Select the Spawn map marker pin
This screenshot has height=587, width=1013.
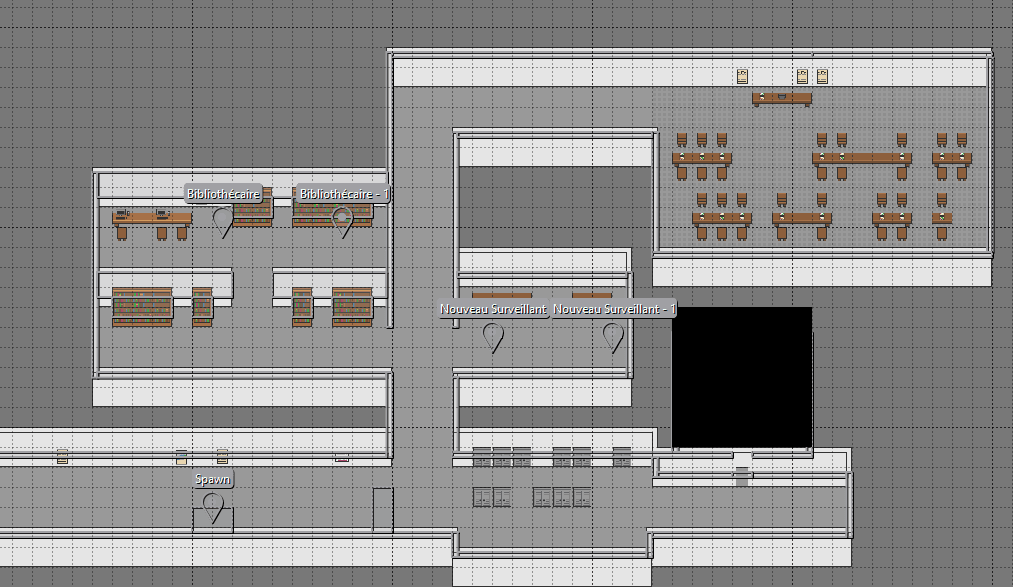coord(213,508)
